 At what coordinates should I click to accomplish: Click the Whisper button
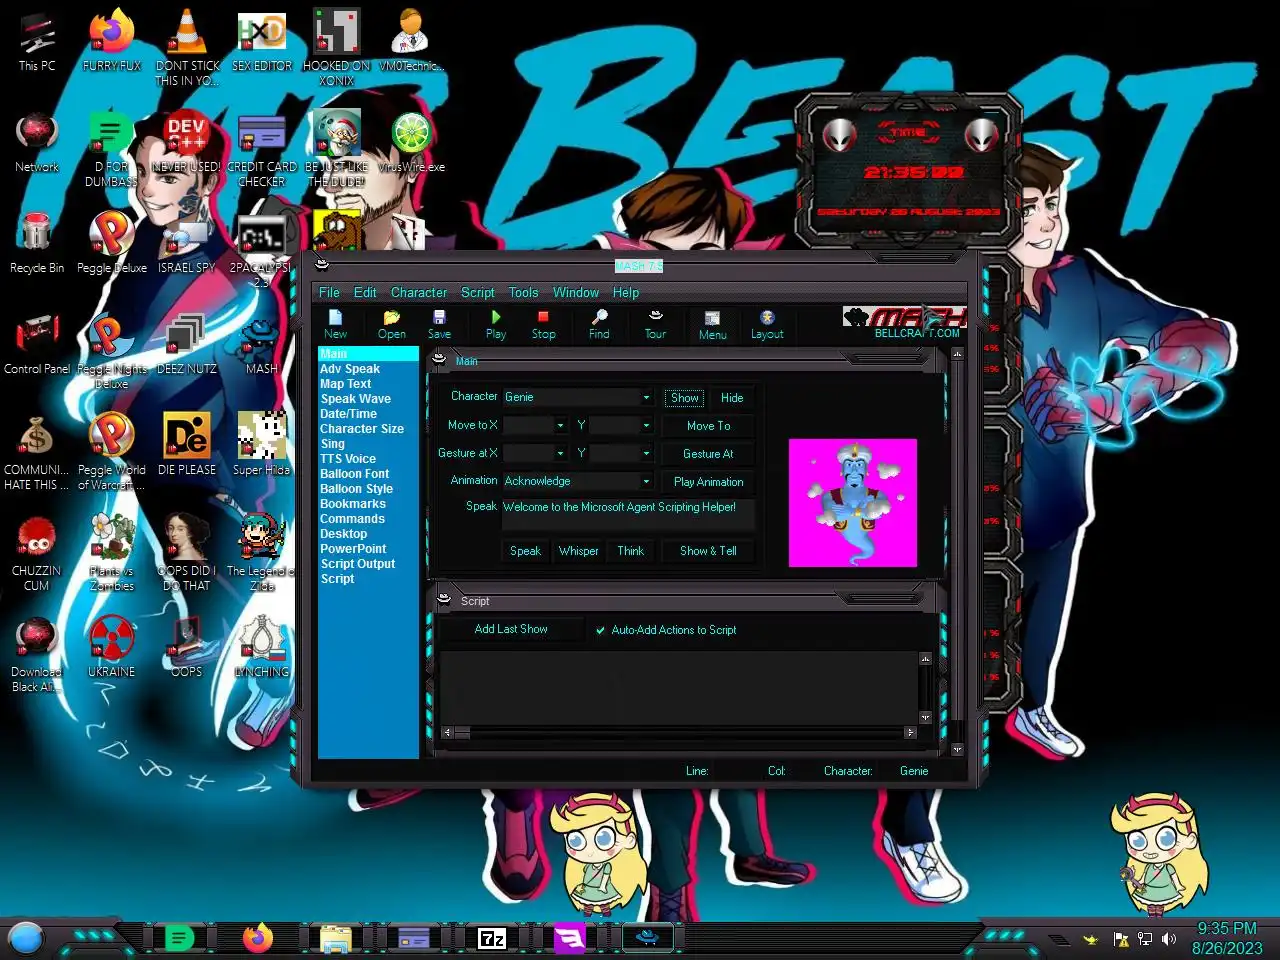578,551
